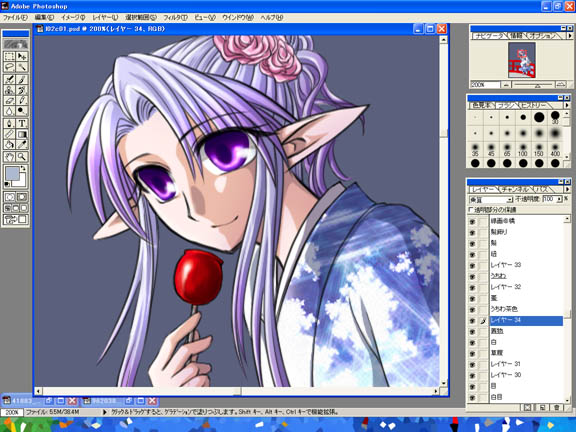
Task: Select the Gradient tool
Action: pos(22,134)
